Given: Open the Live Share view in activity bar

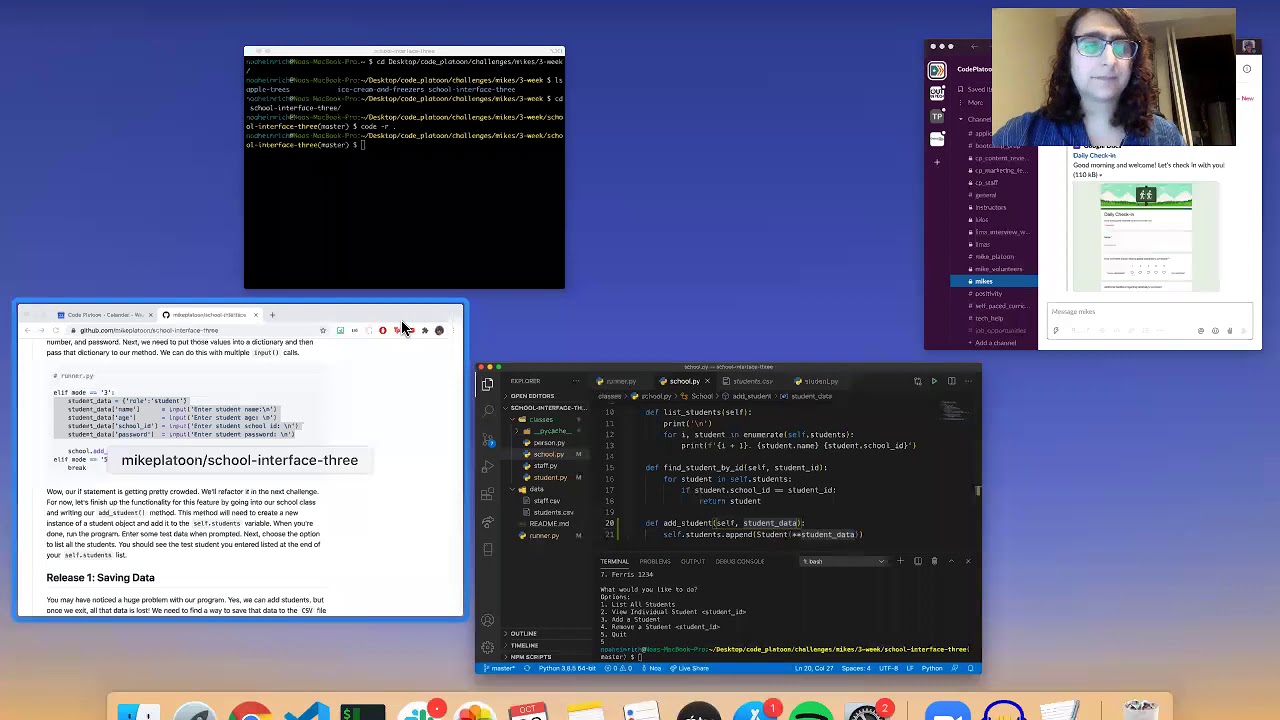Looking at the screenshot, I should tap(487, 522).
